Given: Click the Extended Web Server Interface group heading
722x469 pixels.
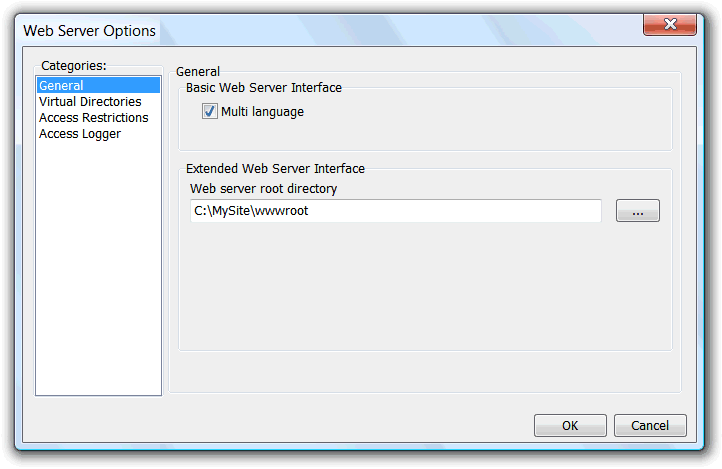Looking at the screenshot, I should 275,168.
